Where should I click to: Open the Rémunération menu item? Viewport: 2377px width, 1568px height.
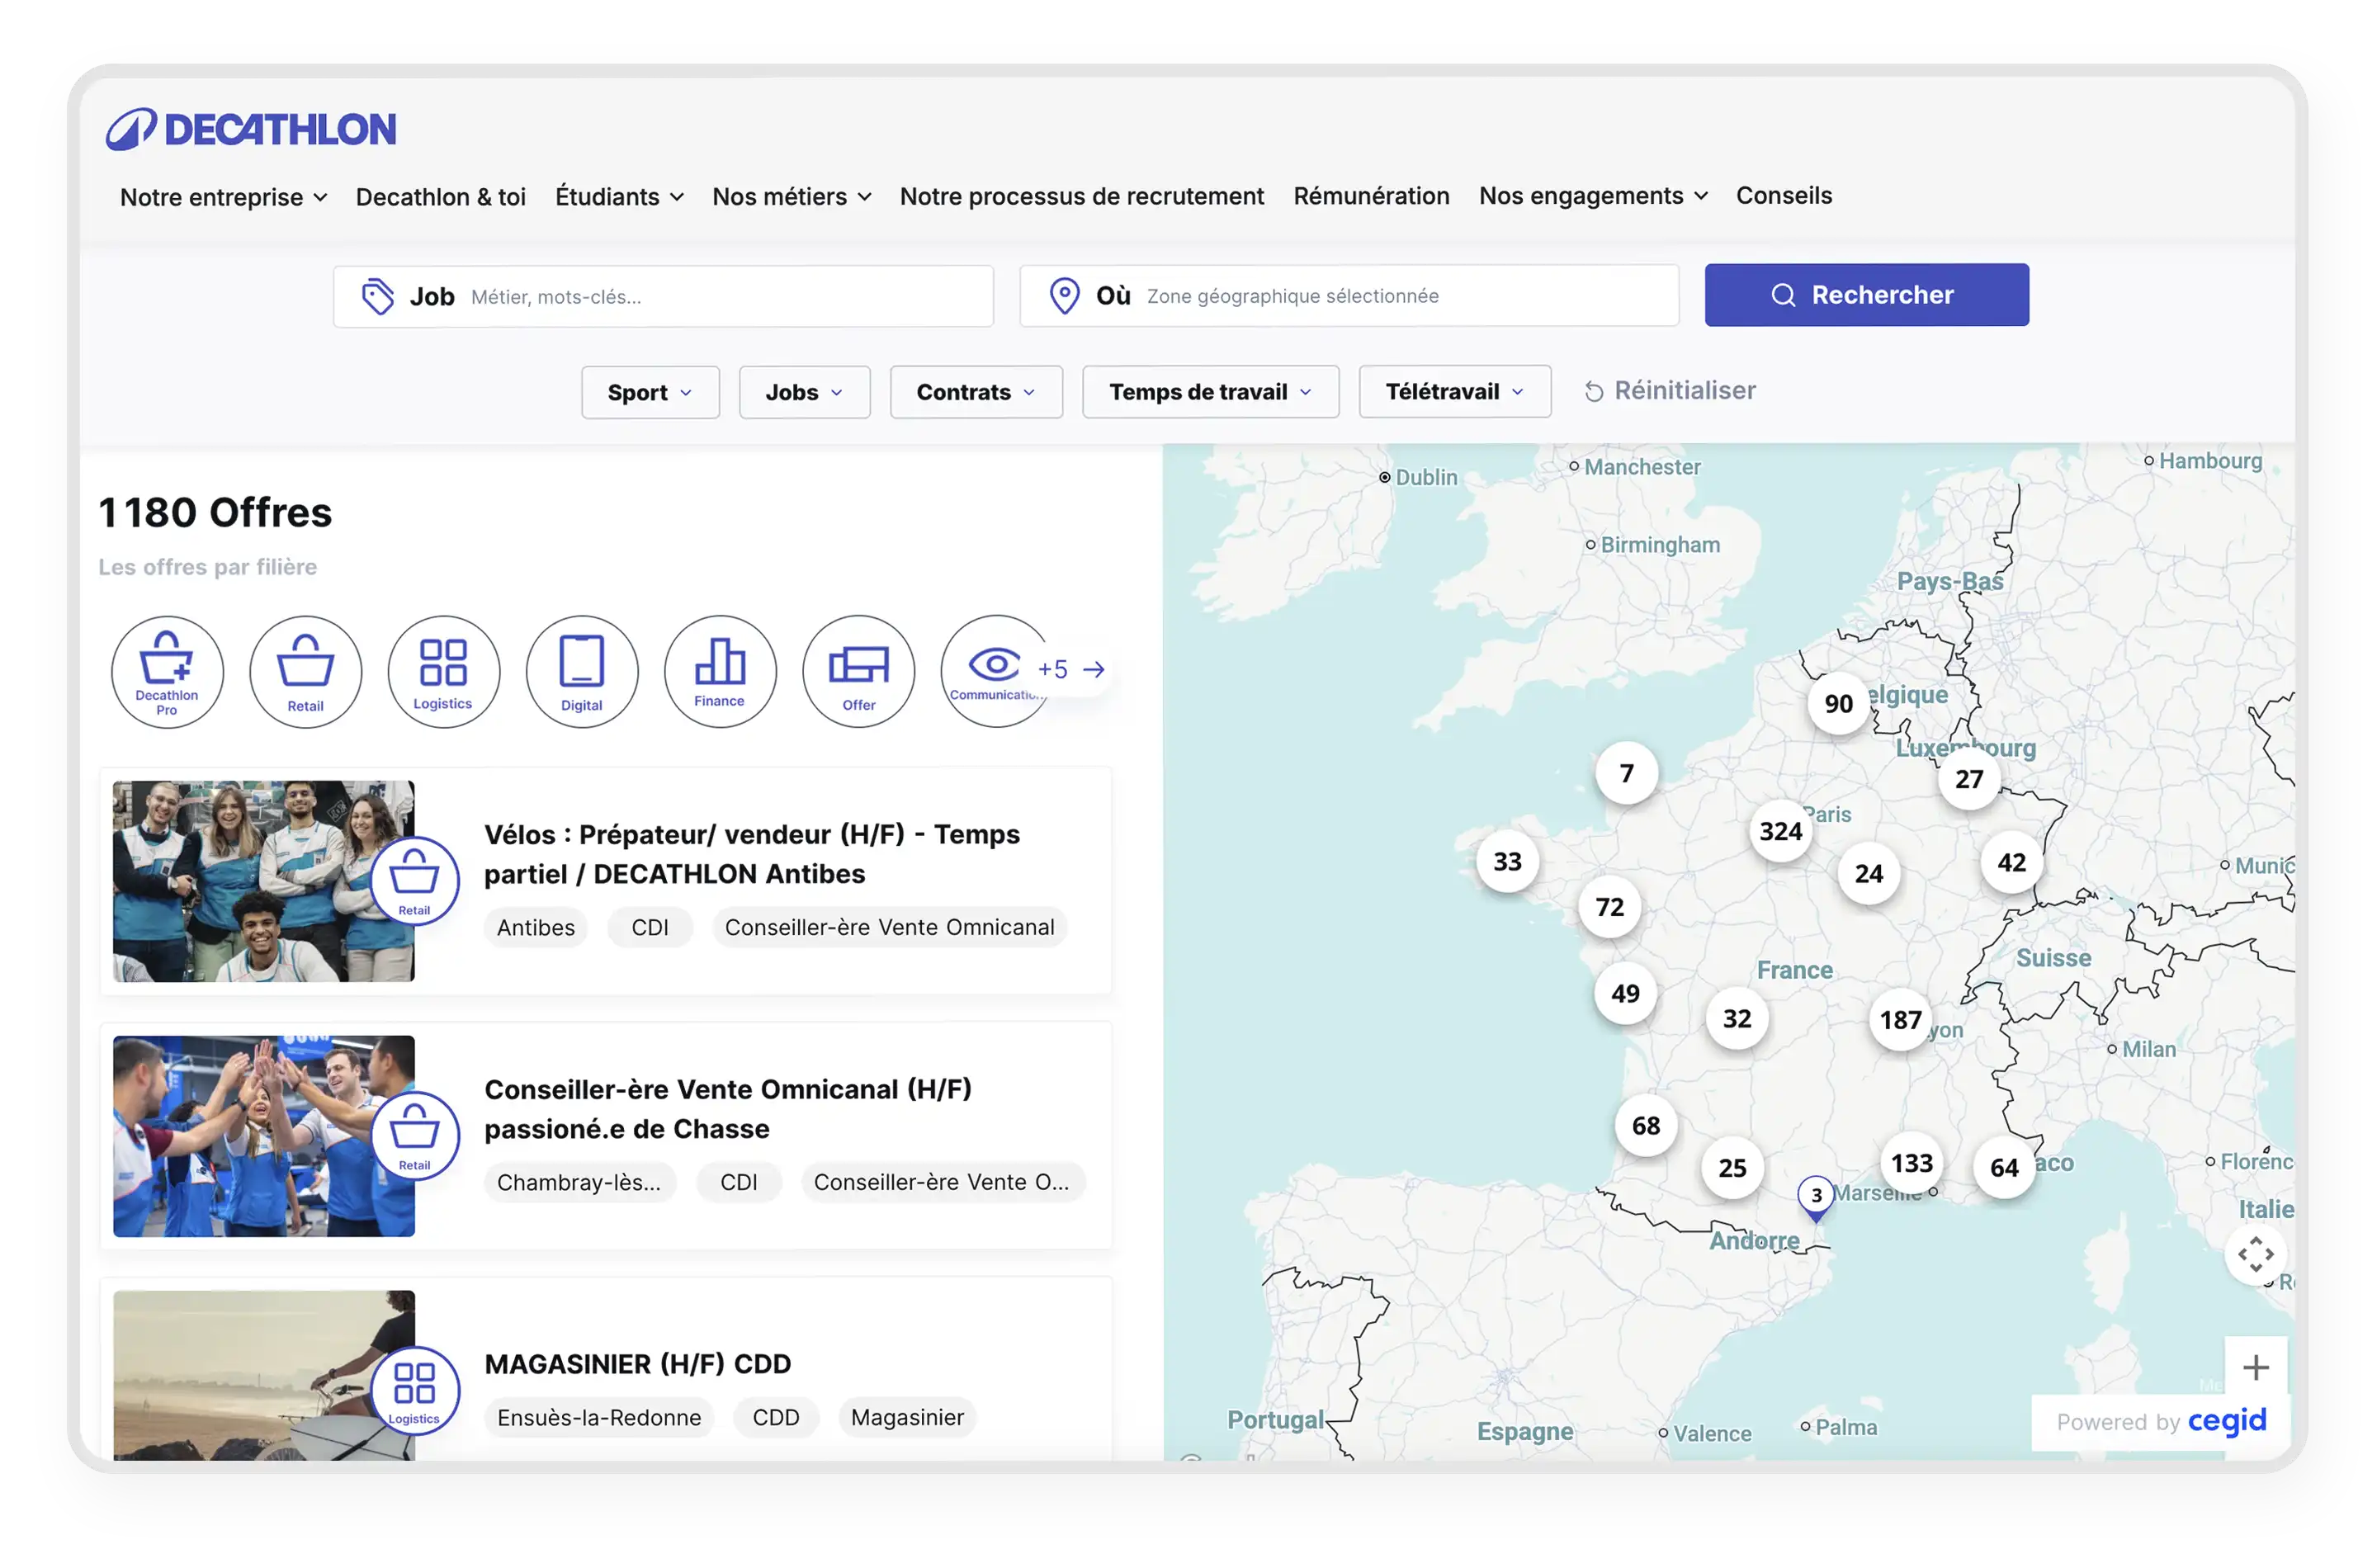pyautogui.click(x=1371, y=196)
